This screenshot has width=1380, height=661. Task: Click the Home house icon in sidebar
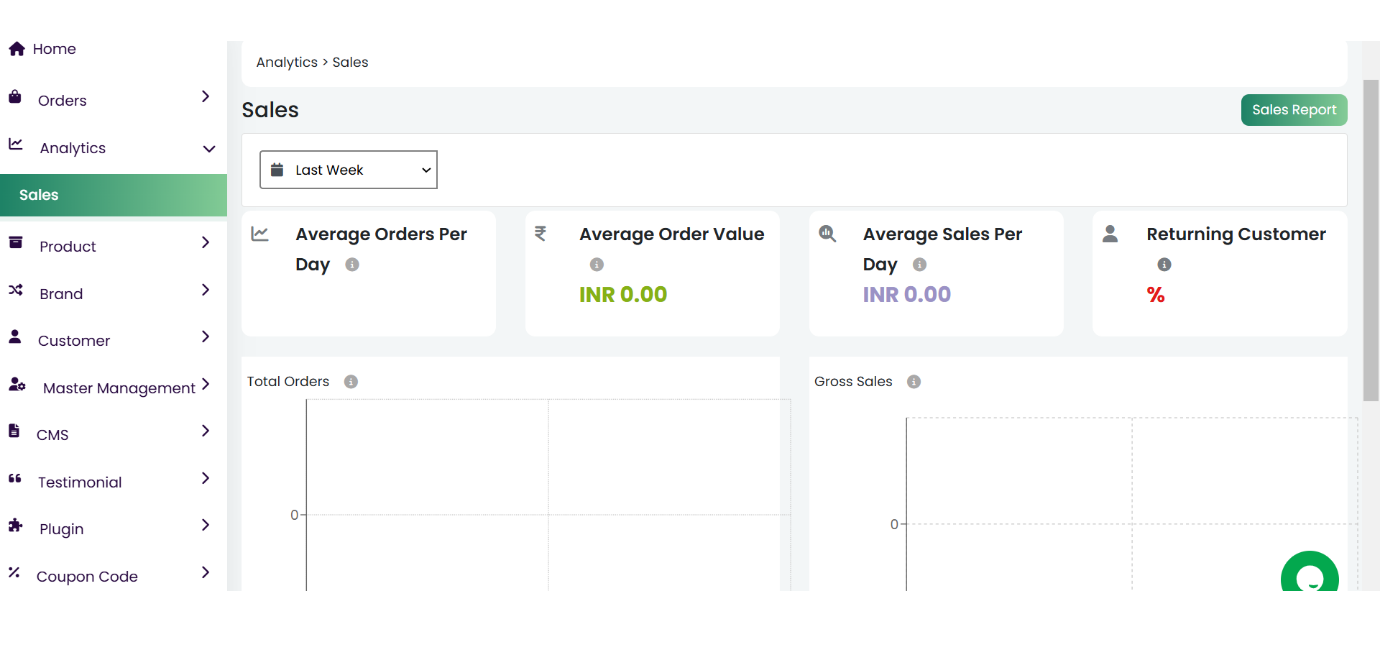coord(16,49)
